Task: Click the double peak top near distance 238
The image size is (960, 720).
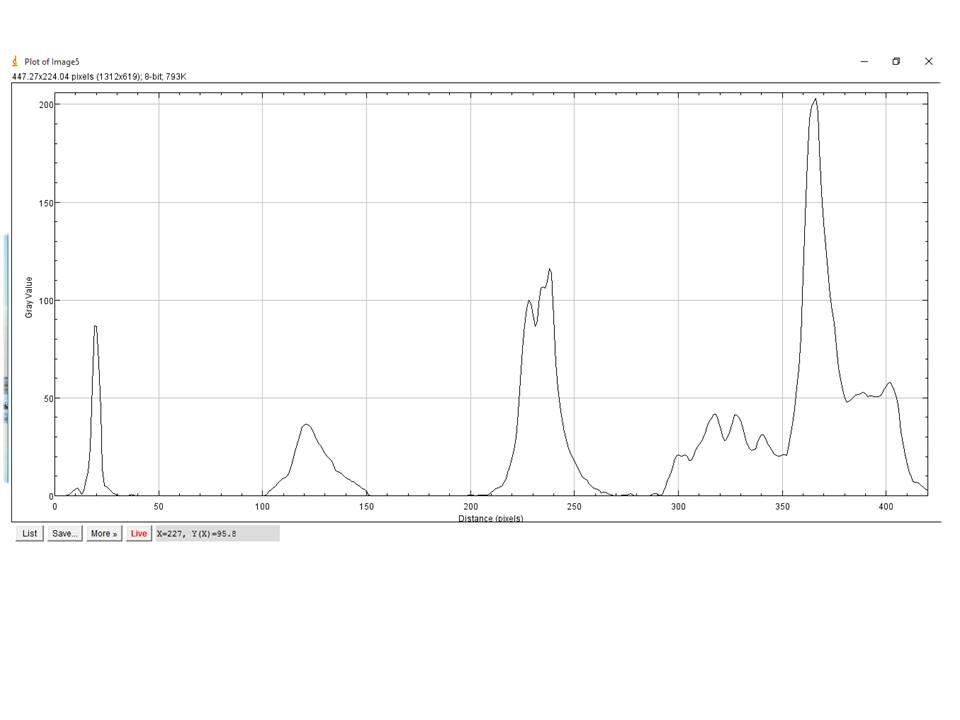Action: (549, 269)
